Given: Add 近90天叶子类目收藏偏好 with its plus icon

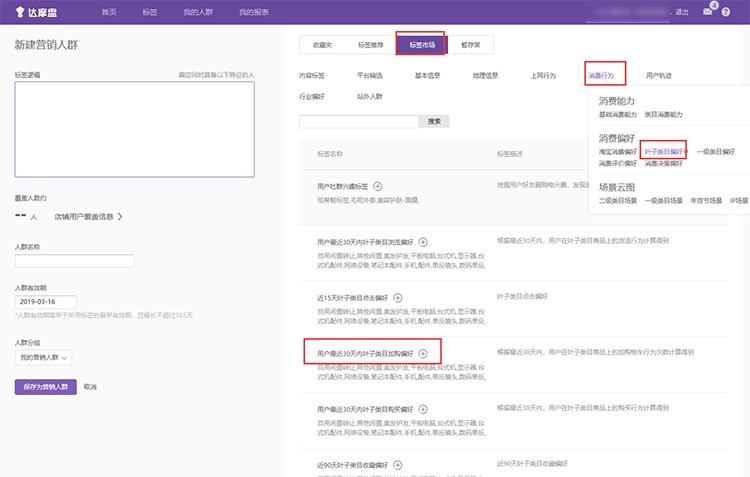Looking at the screenshot, I should [397, 465].
